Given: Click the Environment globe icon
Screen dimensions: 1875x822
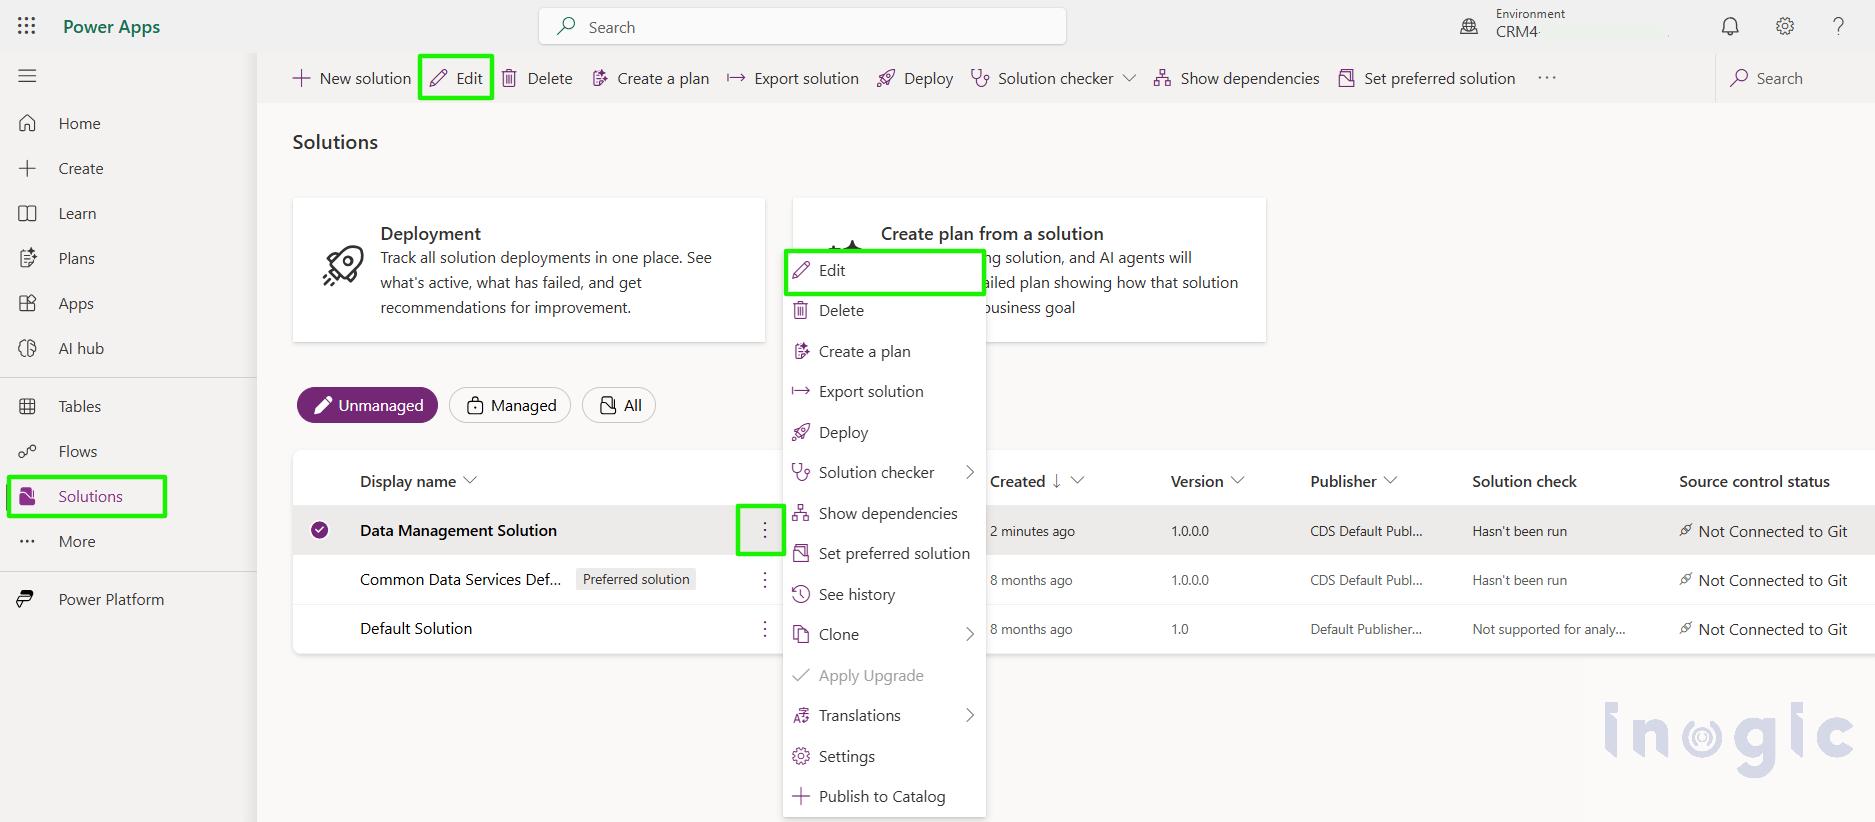Looking at the screenshot, I should [1469, 27].
